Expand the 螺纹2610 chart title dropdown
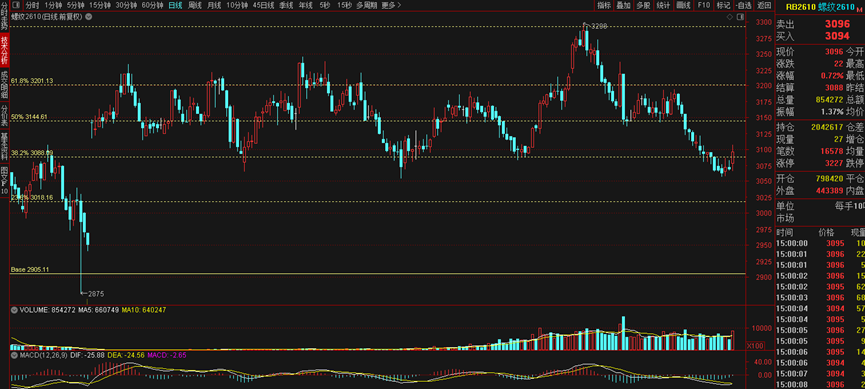 (x=89, y=16)
